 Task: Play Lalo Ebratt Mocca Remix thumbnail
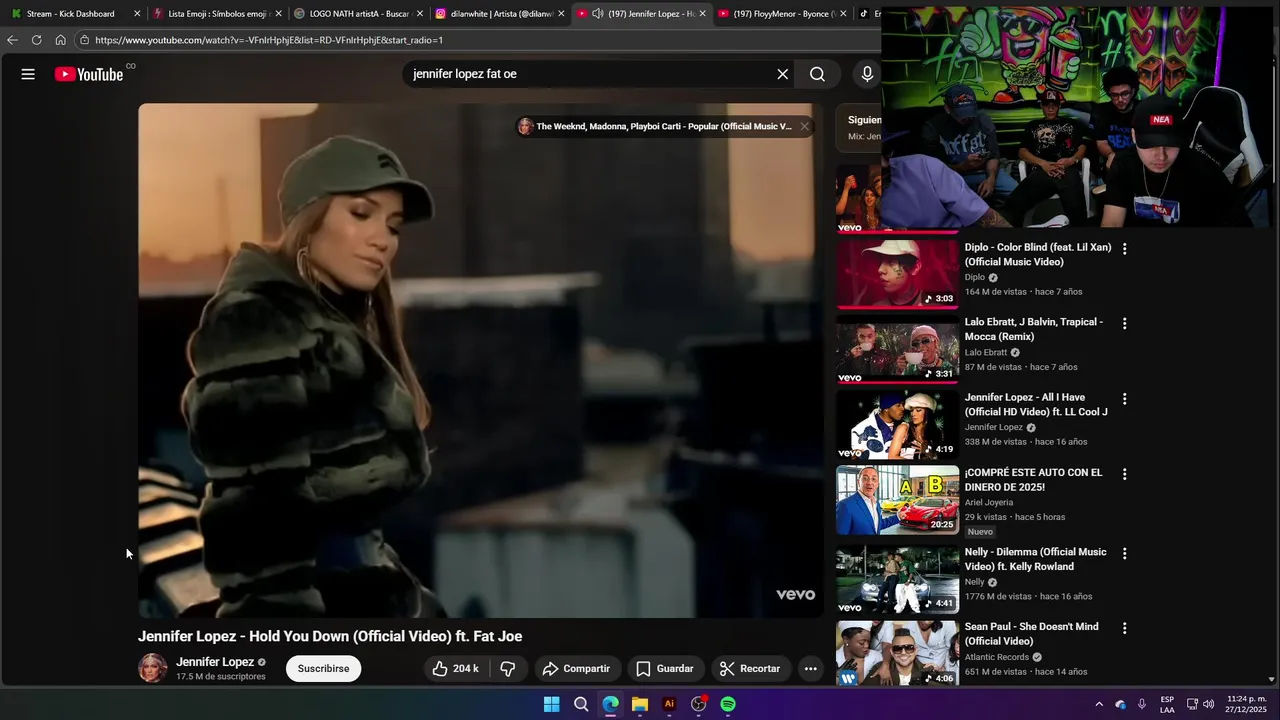(x=897, y=349)
